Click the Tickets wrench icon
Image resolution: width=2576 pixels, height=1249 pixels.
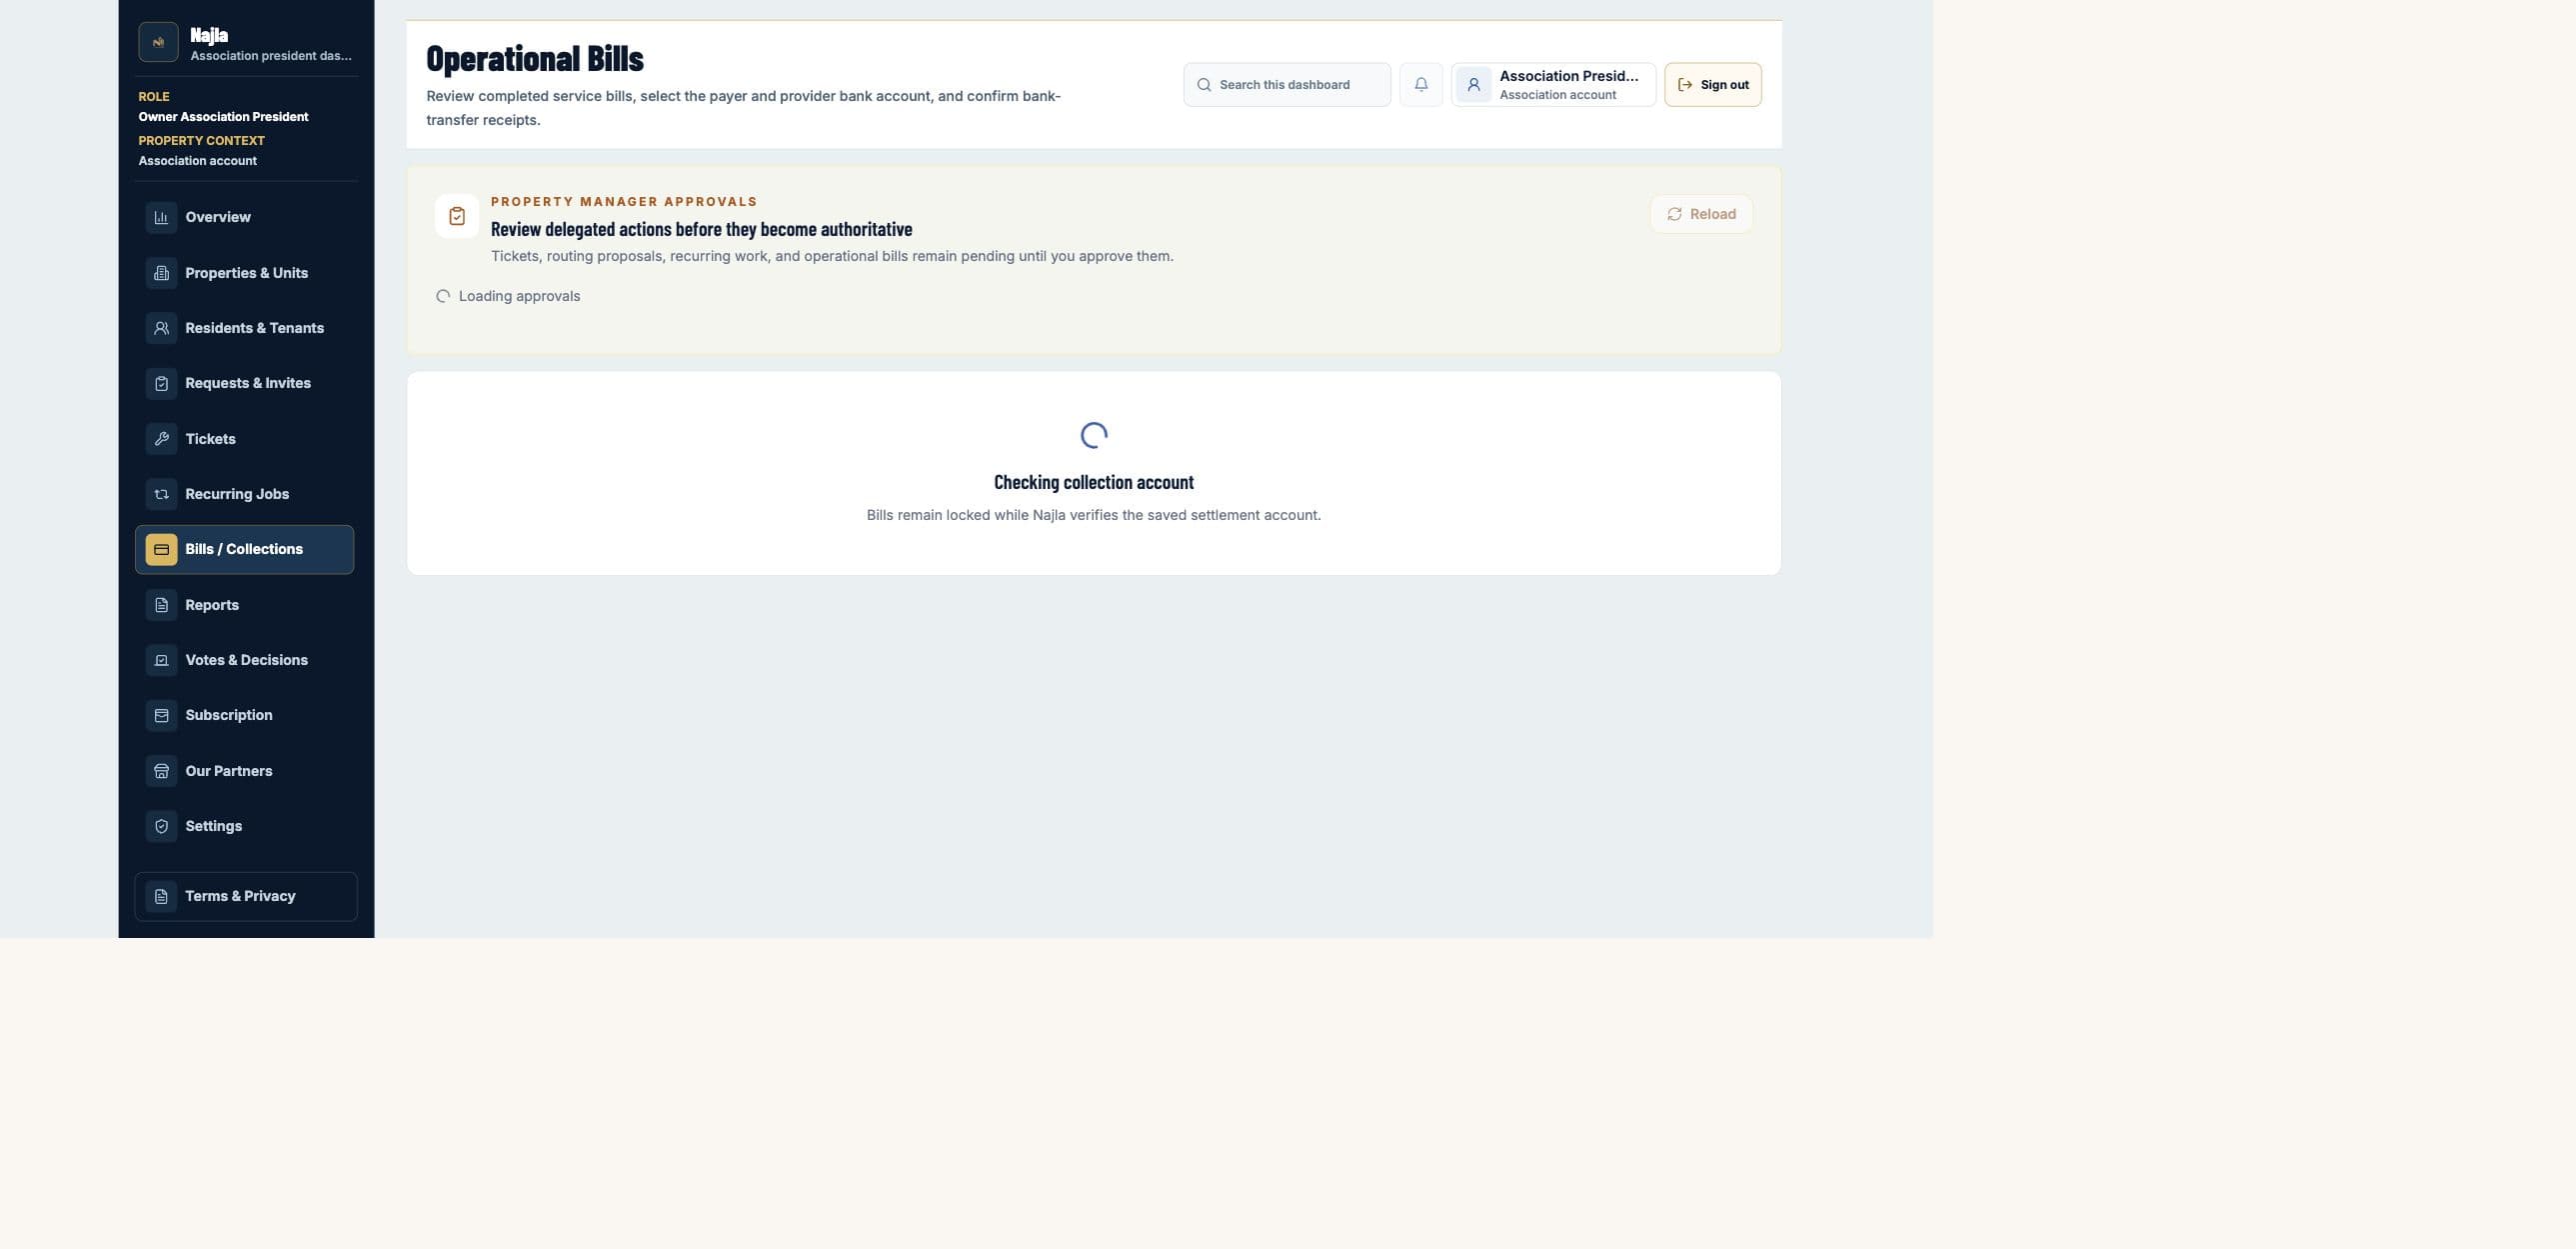[161, 439]
